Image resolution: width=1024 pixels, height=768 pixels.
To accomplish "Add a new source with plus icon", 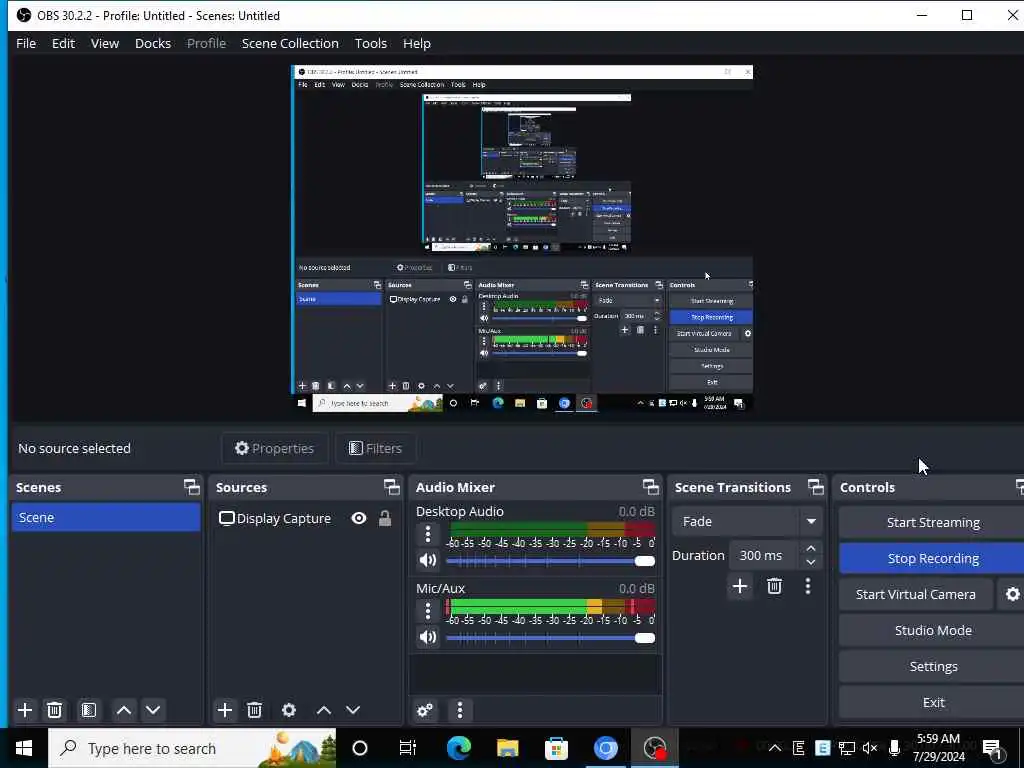I will 225,710.
